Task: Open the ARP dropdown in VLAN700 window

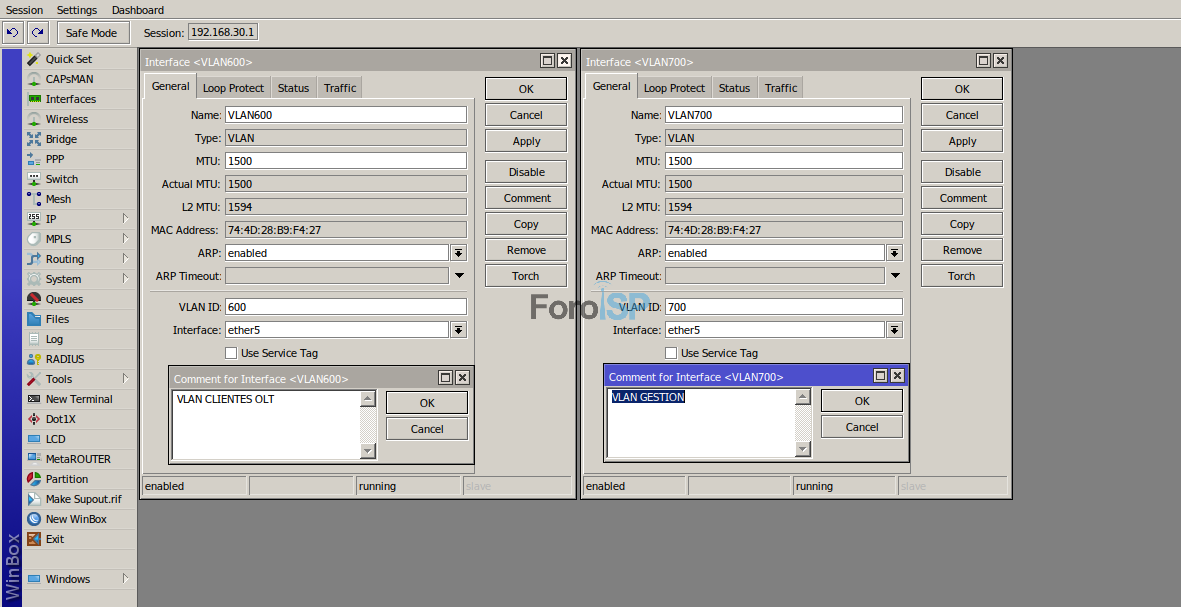Action: (894, 253)
